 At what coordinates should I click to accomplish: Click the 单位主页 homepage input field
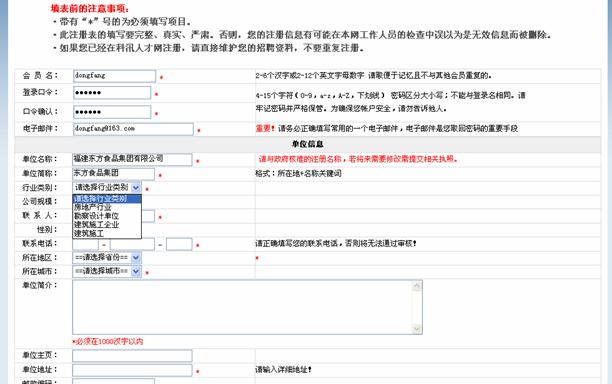(132, 356)
